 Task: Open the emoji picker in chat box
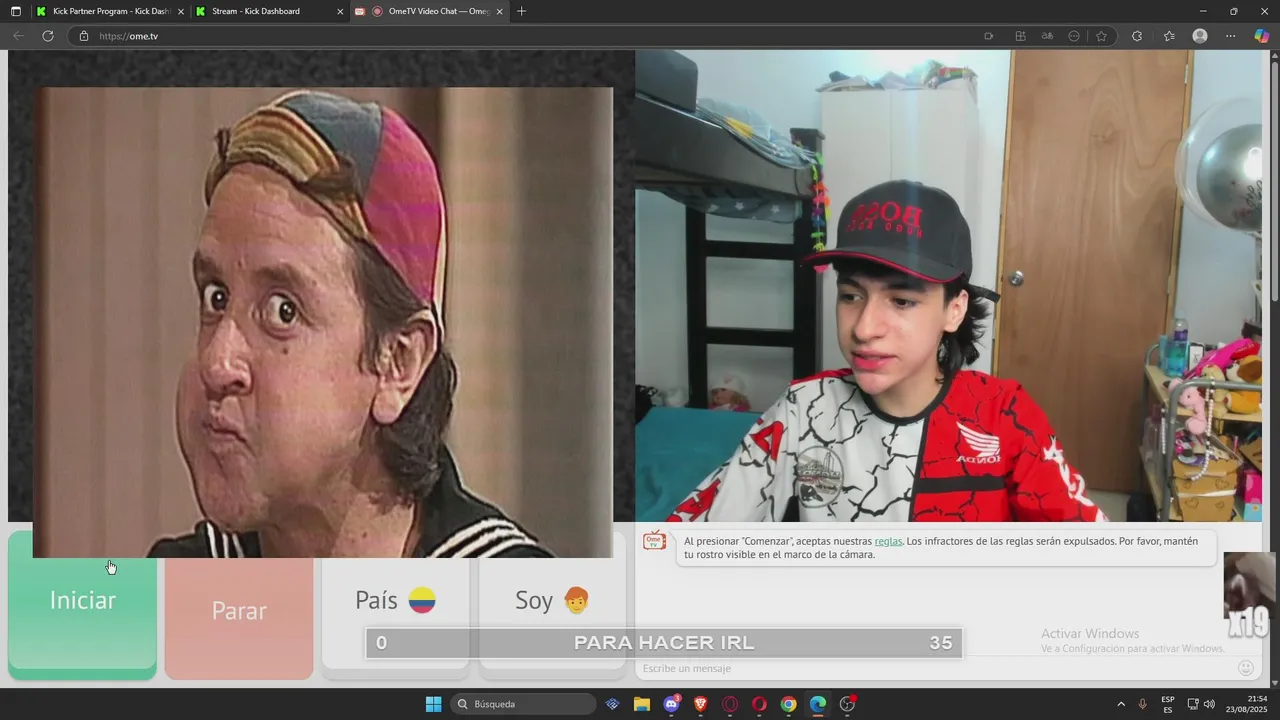[1246, 668]
